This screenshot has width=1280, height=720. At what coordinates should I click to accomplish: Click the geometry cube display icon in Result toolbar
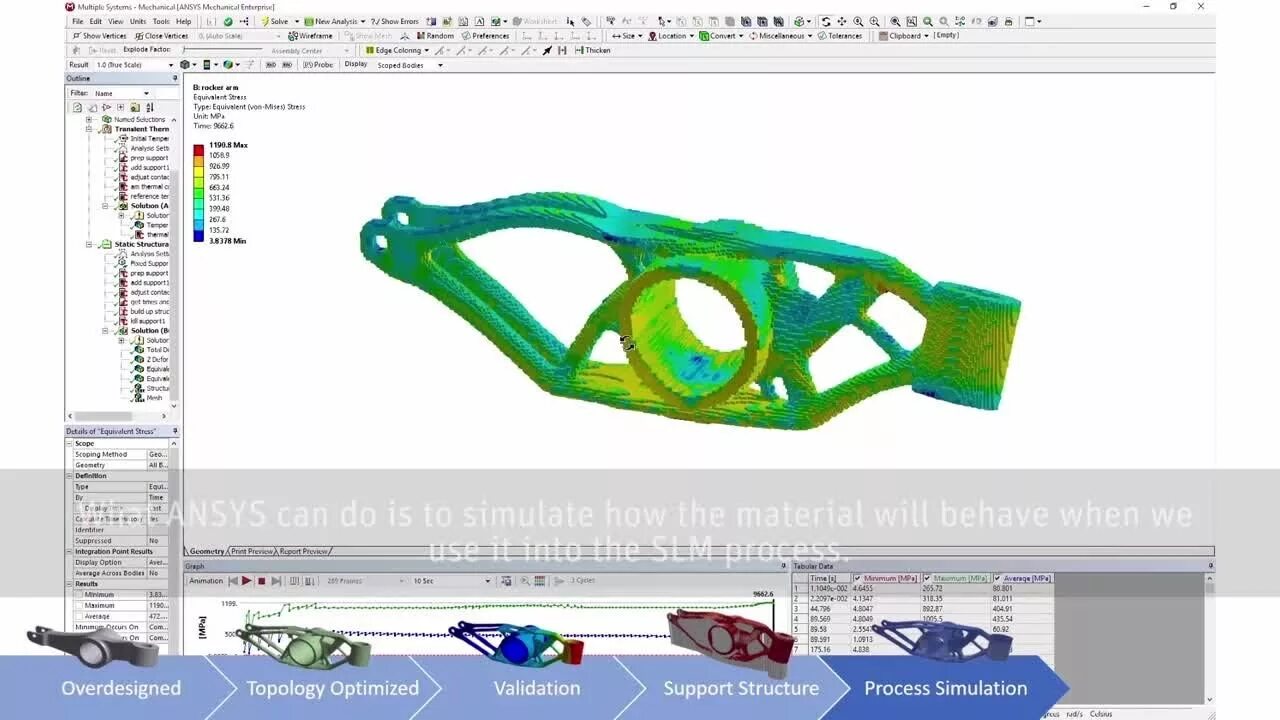[185, 65]
